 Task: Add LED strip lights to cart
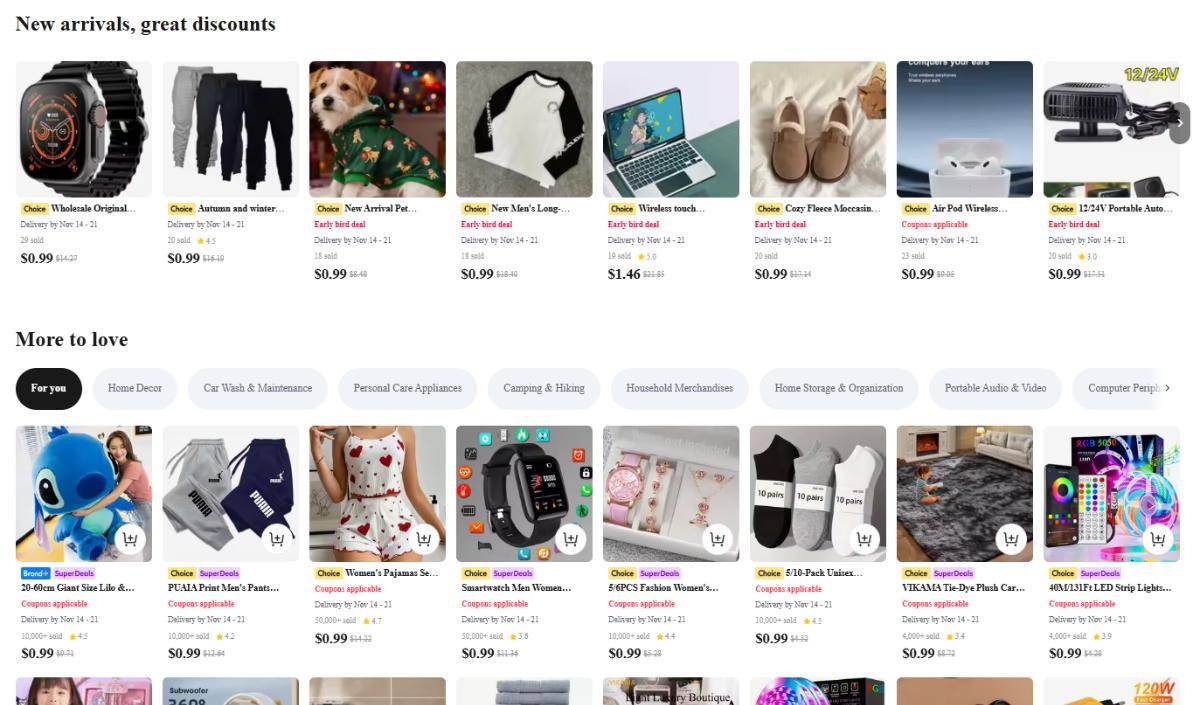[x=1158, y=540]
